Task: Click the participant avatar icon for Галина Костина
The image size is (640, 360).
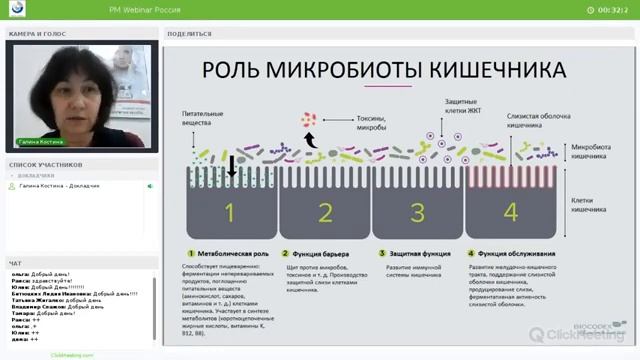Action: [12, 186]
